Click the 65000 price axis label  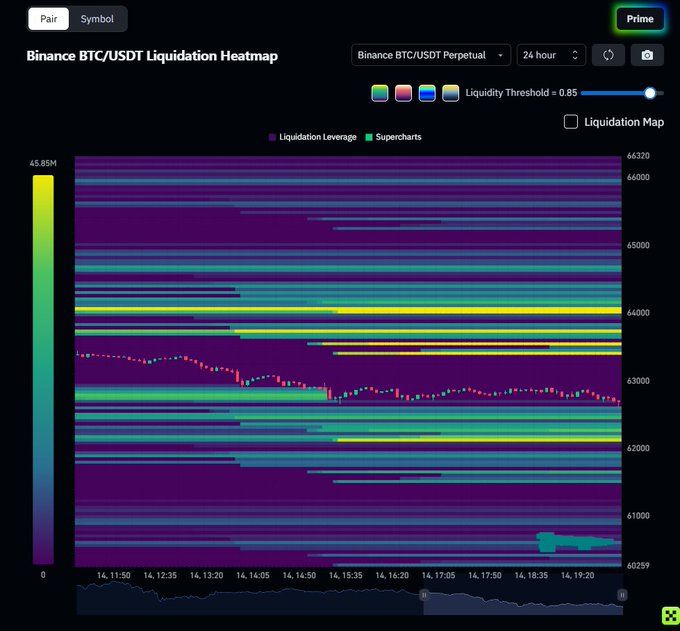pyautogui.click(x=638, y=245)
